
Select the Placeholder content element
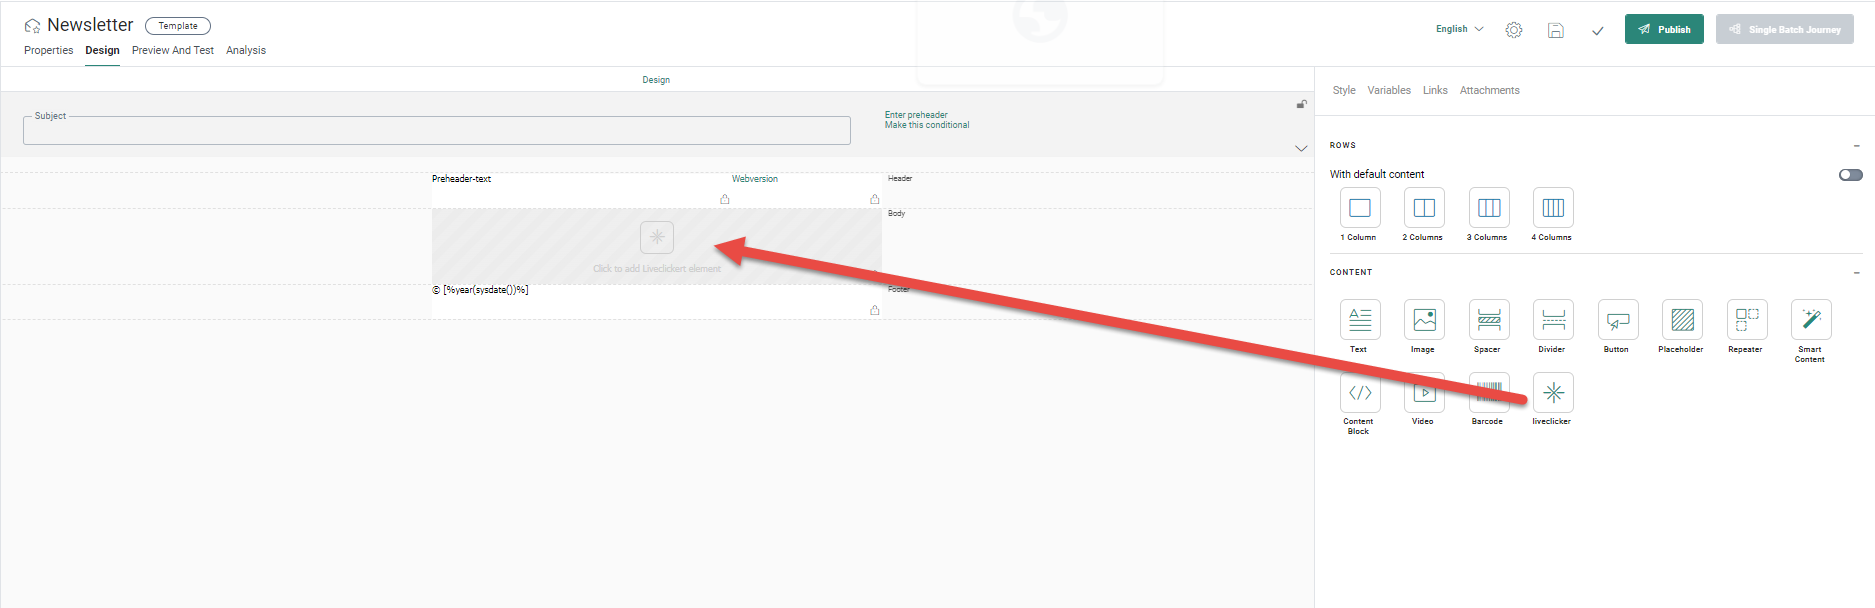click(x=1682, y=320)
